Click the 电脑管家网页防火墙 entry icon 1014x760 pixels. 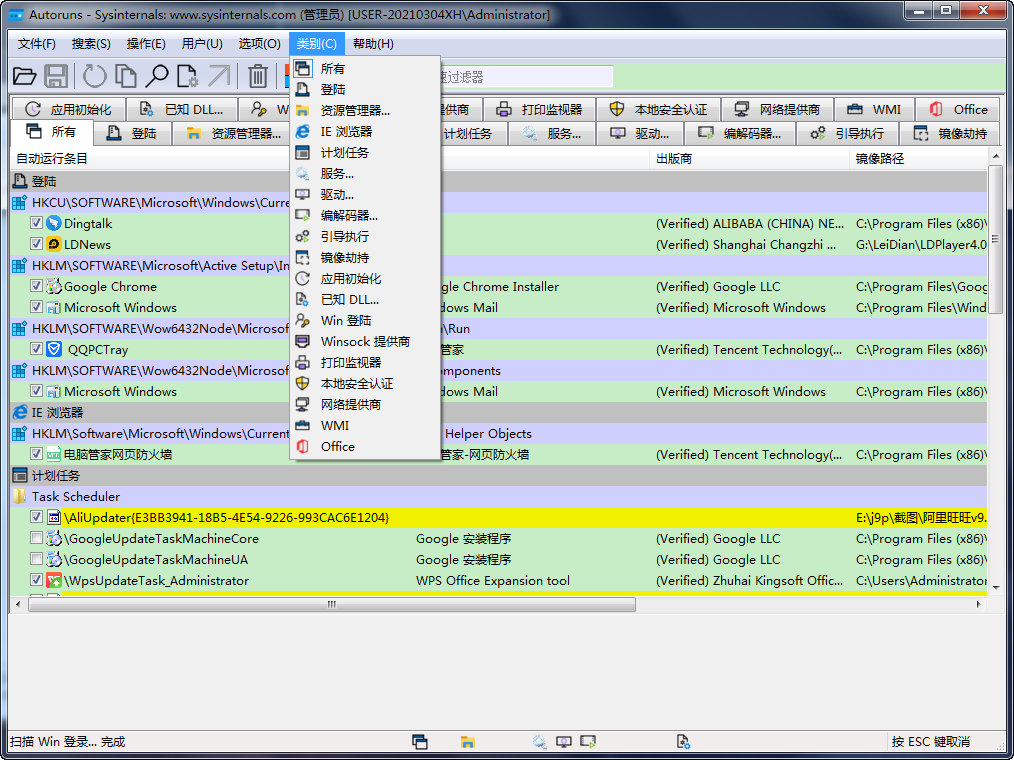pos(54,454)
